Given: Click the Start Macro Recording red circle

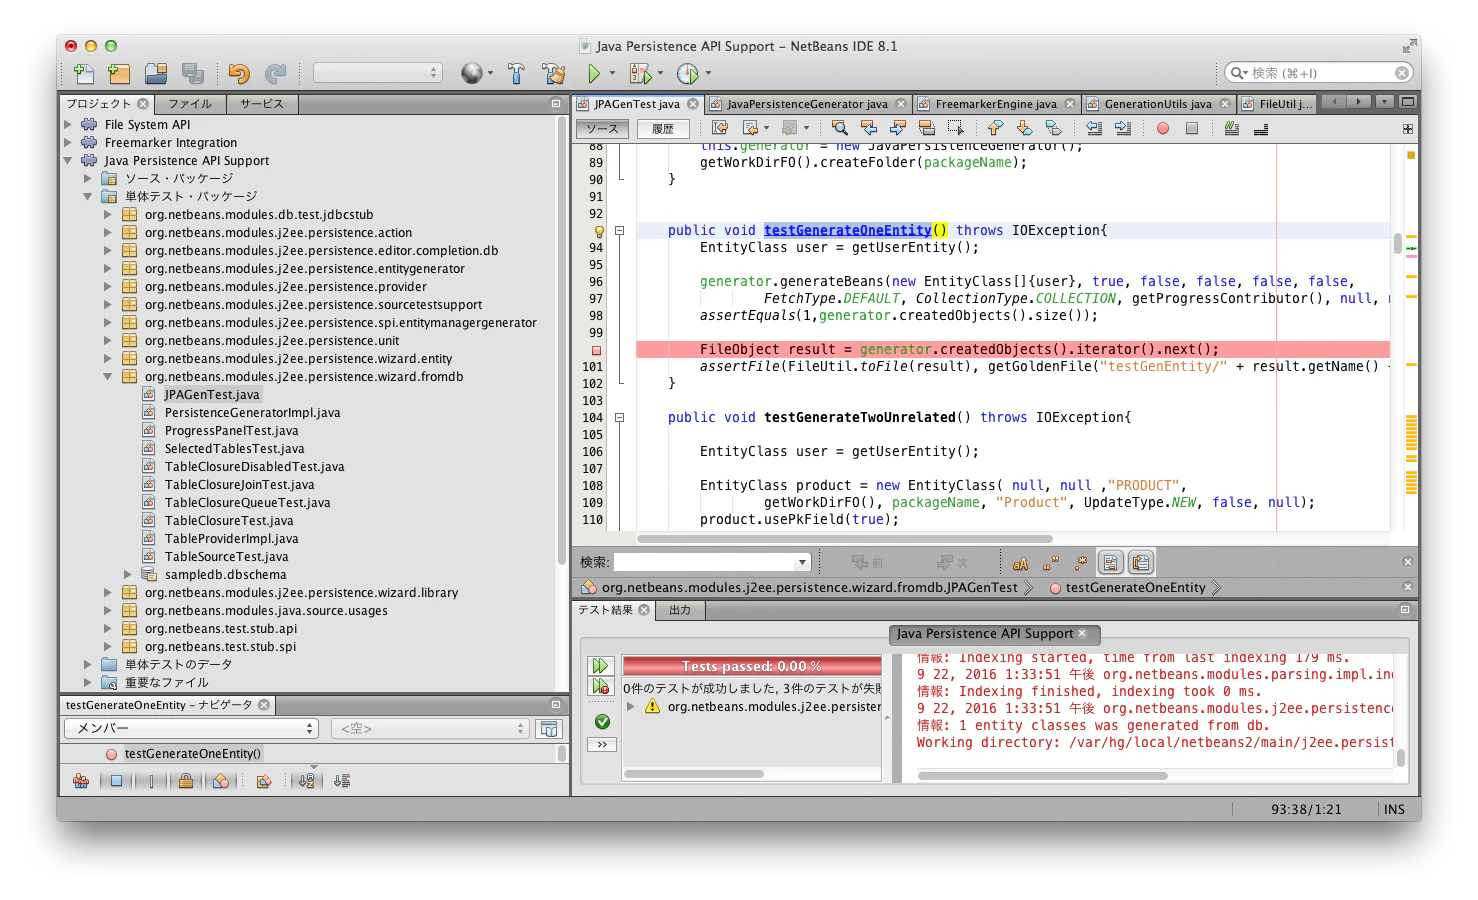Looking at the screenshot, I should click(1163, 128).
